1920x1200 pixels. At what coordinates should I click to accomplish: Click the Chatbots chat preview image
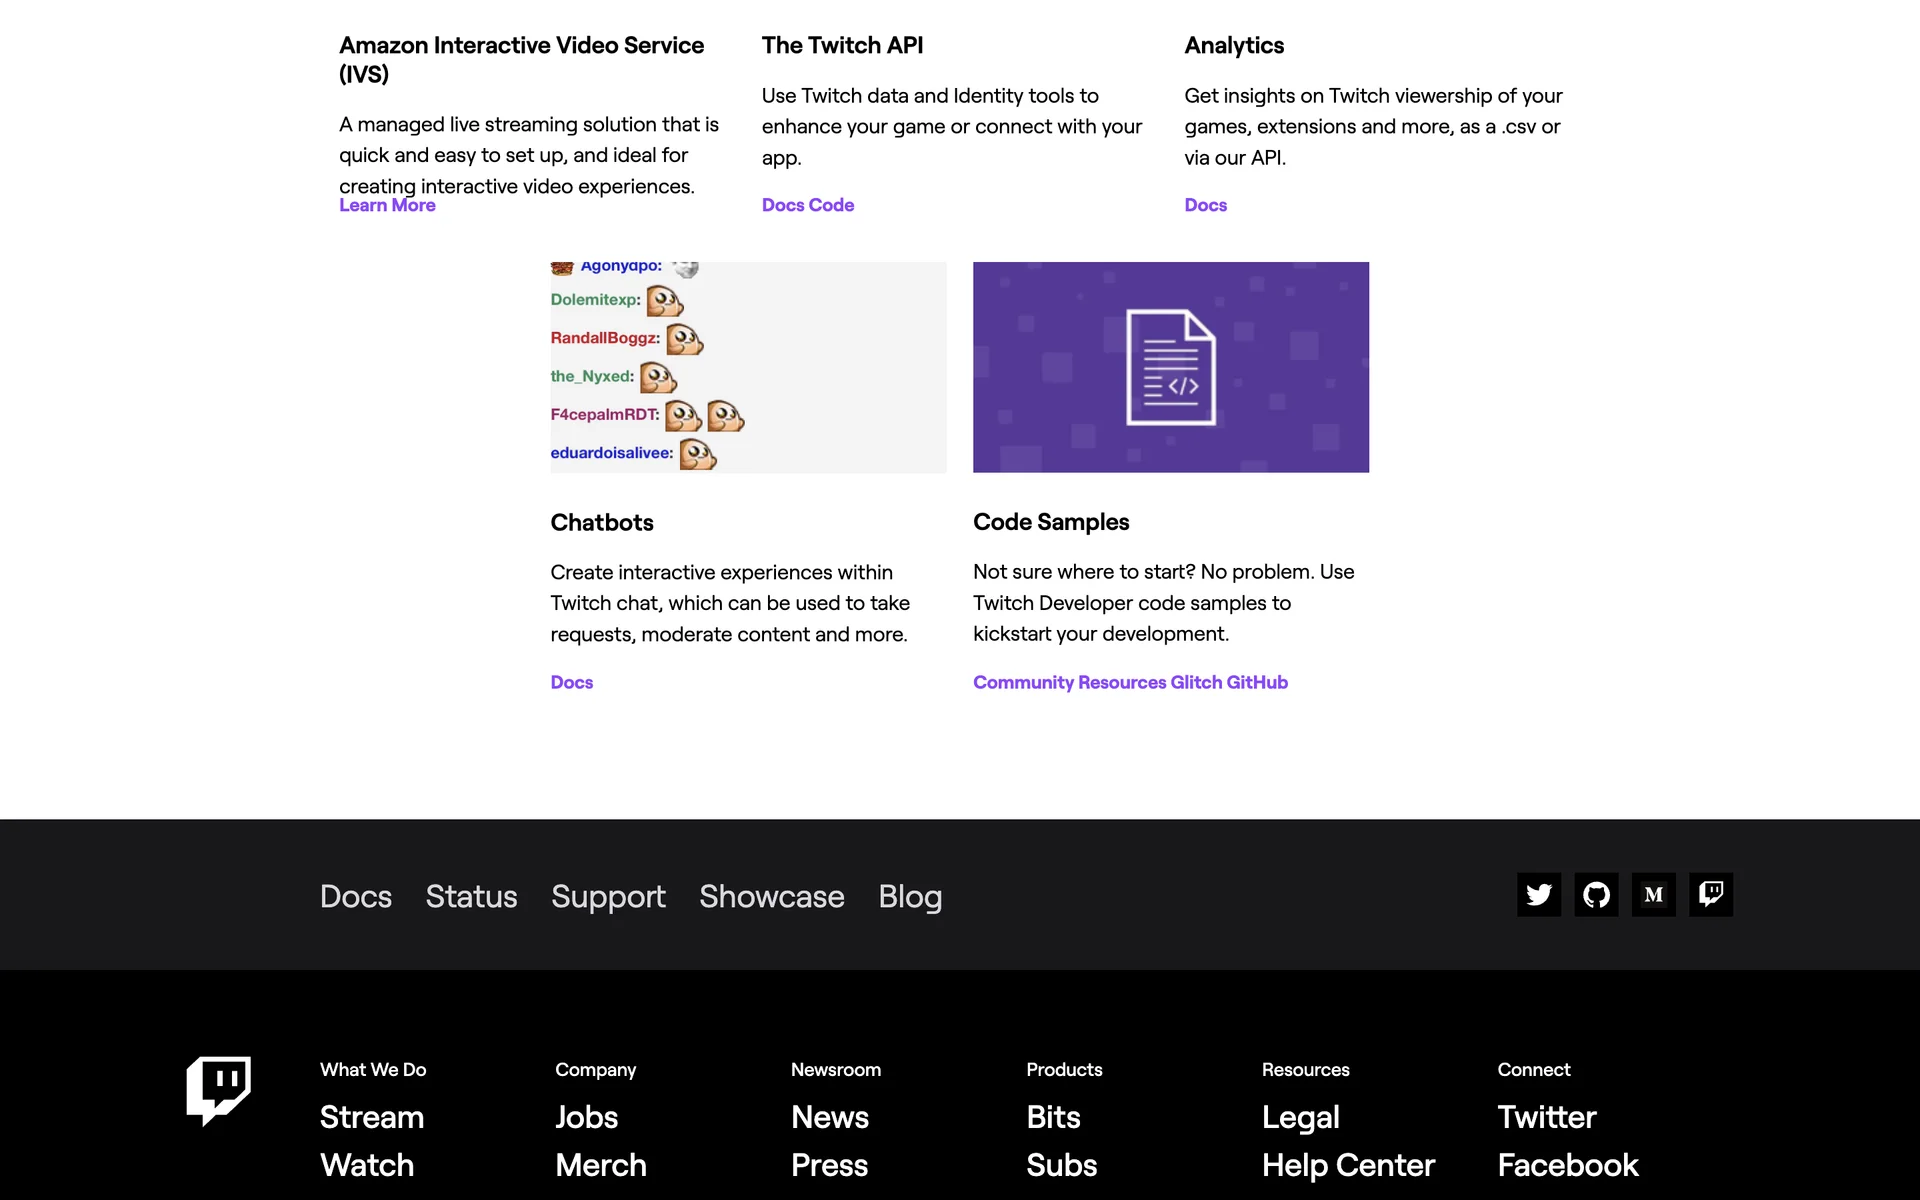click(x=748, y=367)
